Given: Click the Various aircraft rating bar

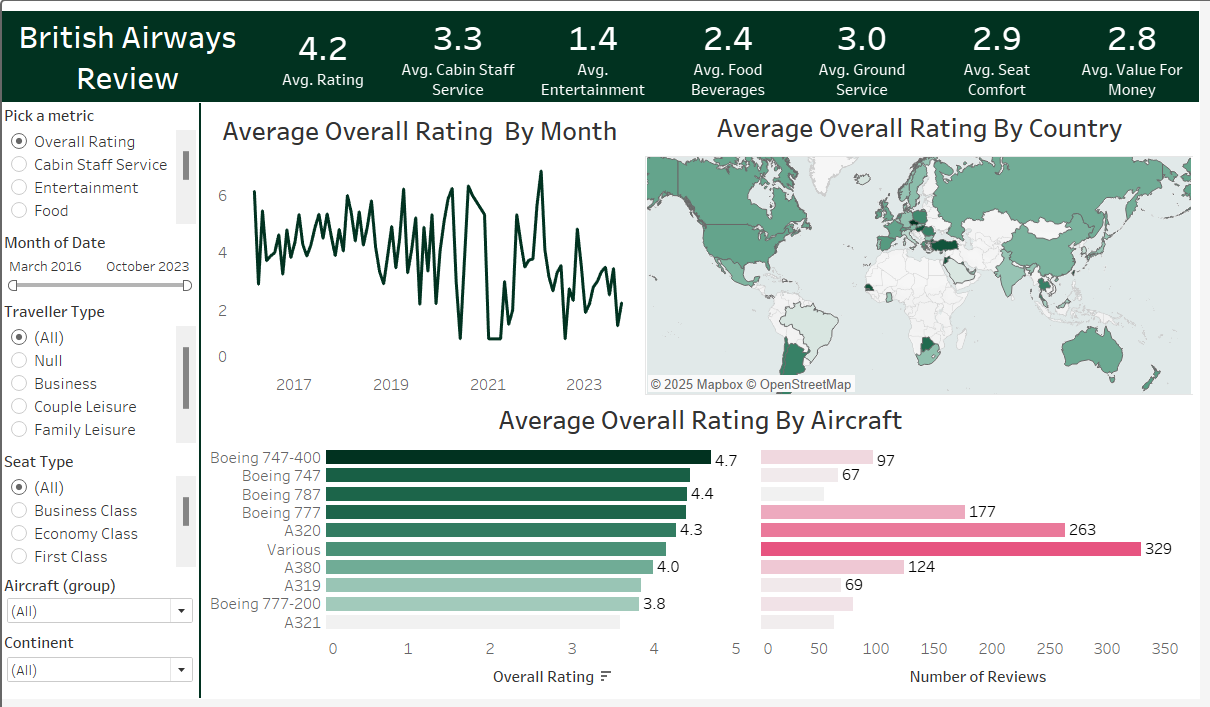Looking at the screenshot, I should [x=496, y=549].
